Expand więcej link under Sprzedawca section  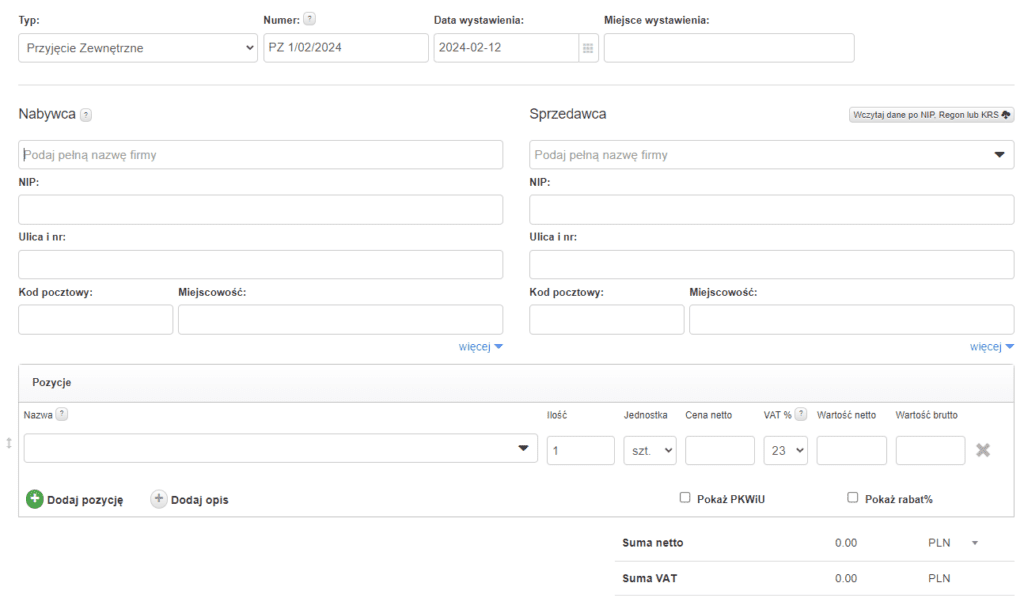[991, 347]
